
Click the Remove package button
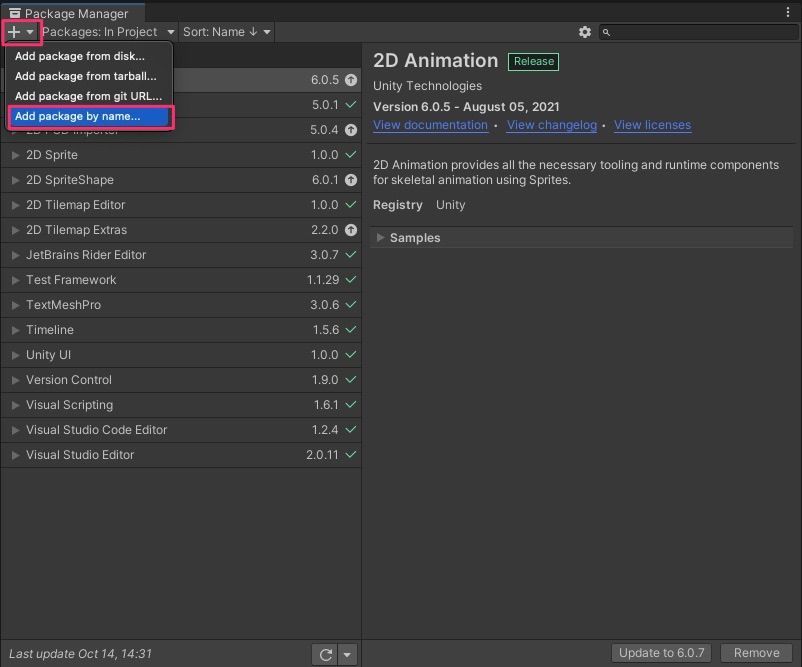click(756, 653)
